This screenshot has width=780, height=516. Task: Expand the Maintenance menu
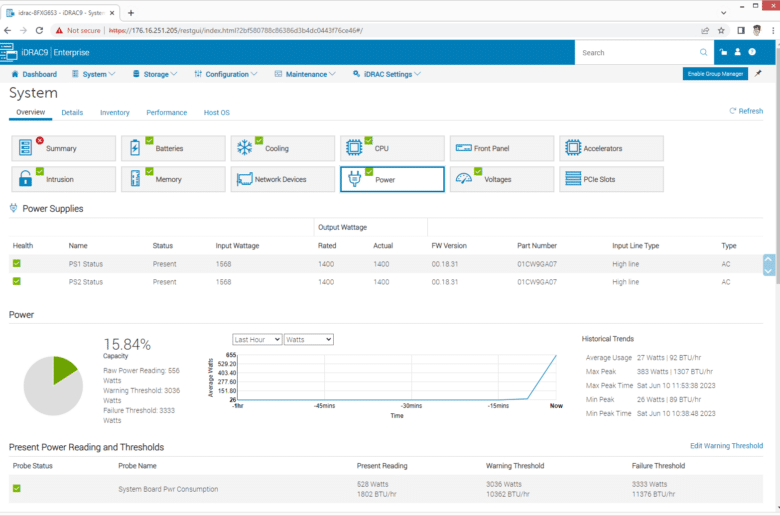coord(305,74)
